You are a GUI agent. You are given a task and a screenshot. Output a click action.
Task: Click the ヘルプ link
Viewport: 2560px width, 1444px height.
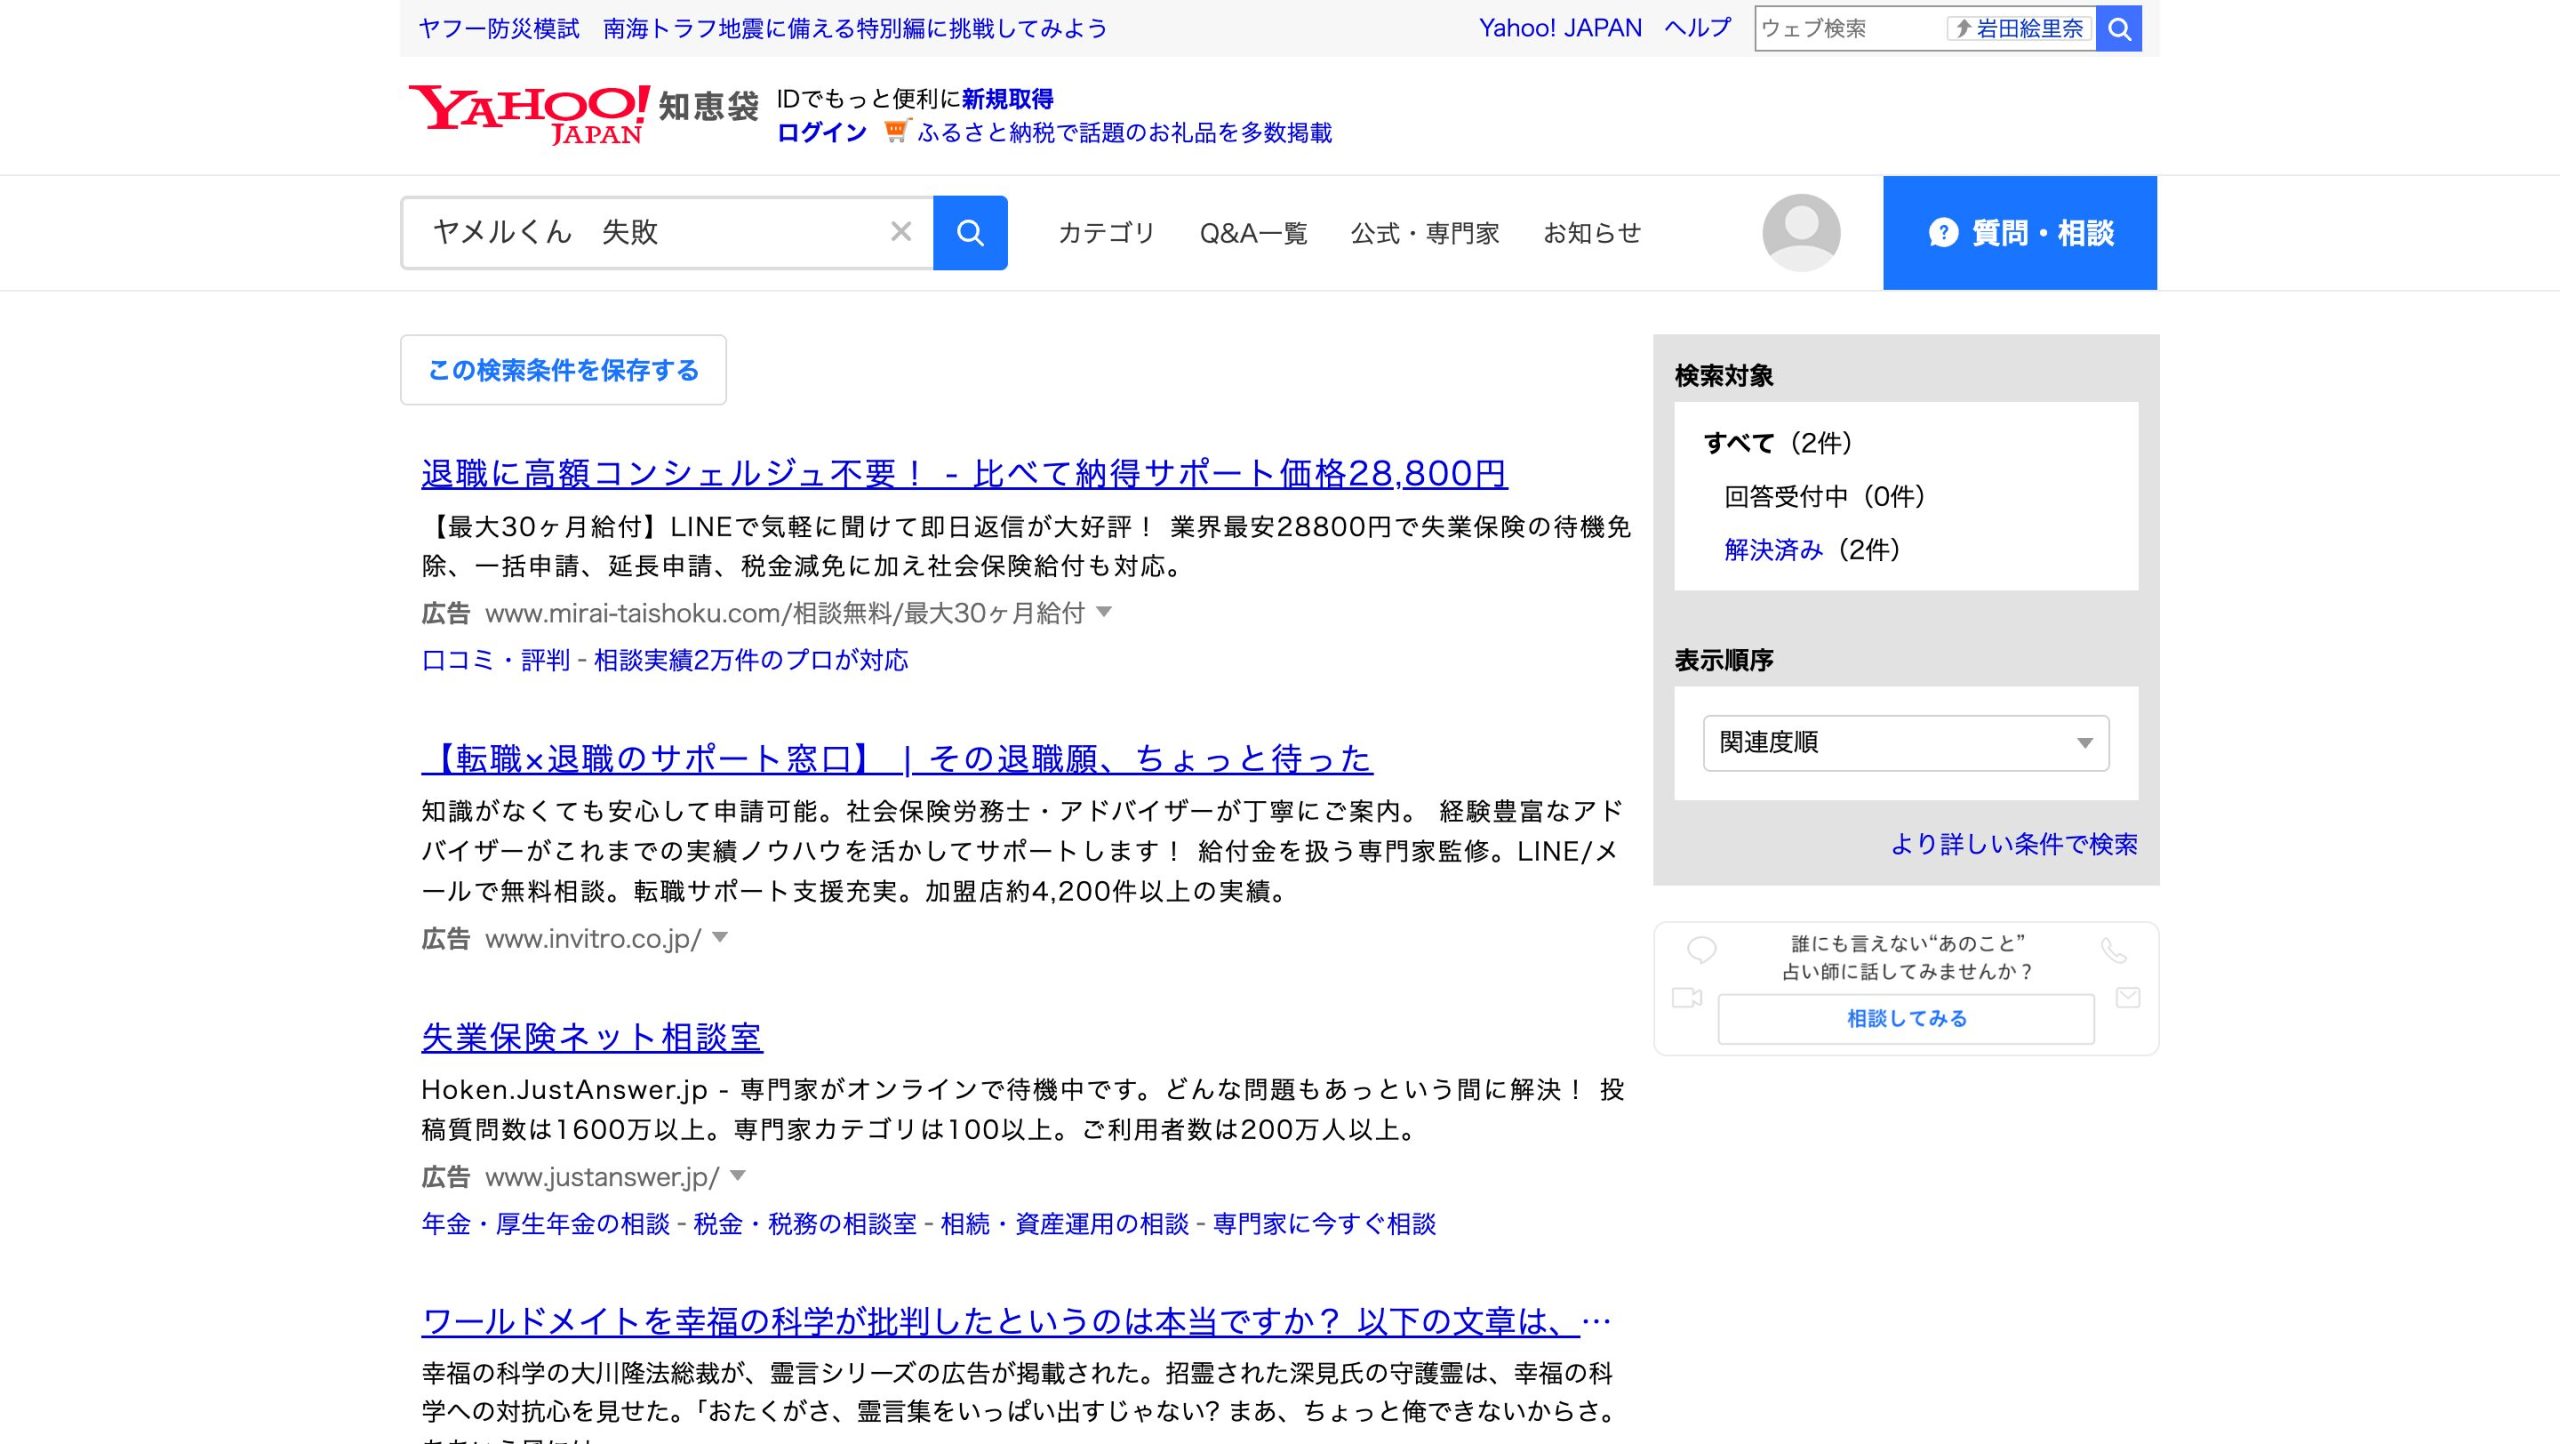click(x=1697, y=28)
